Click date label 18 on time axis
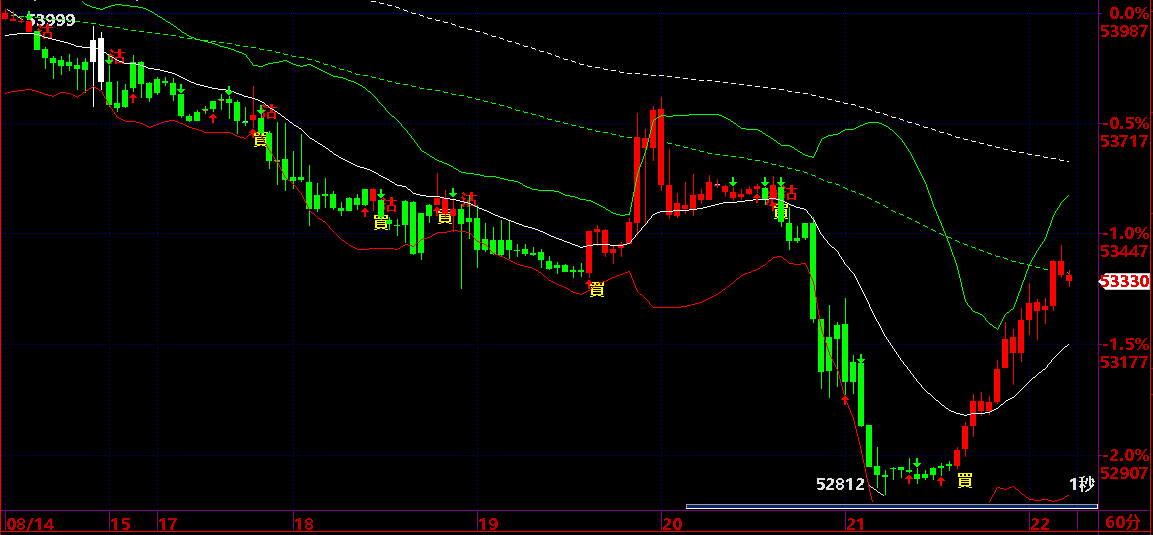The height and width of the screenshot is (535, 1153). 303,524
